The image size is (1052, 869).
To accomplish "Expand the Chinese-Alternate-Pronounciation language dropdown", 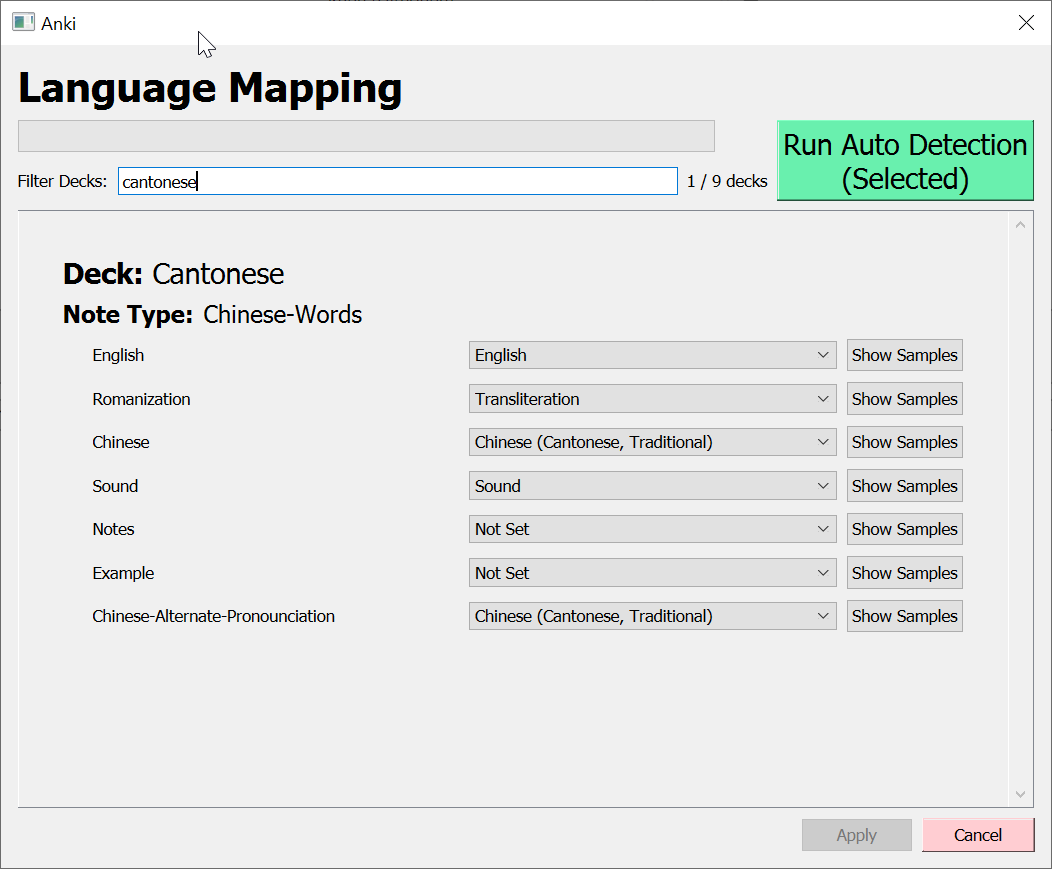I will (652, 616).
